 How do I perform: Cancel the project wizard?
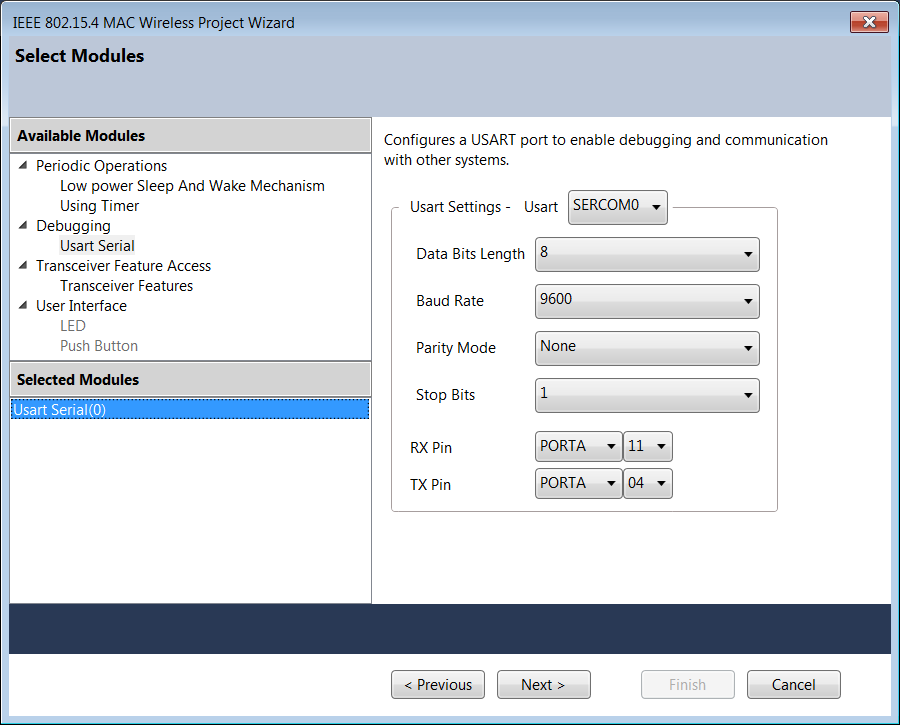pyautogui.click(x=794, y=684)
